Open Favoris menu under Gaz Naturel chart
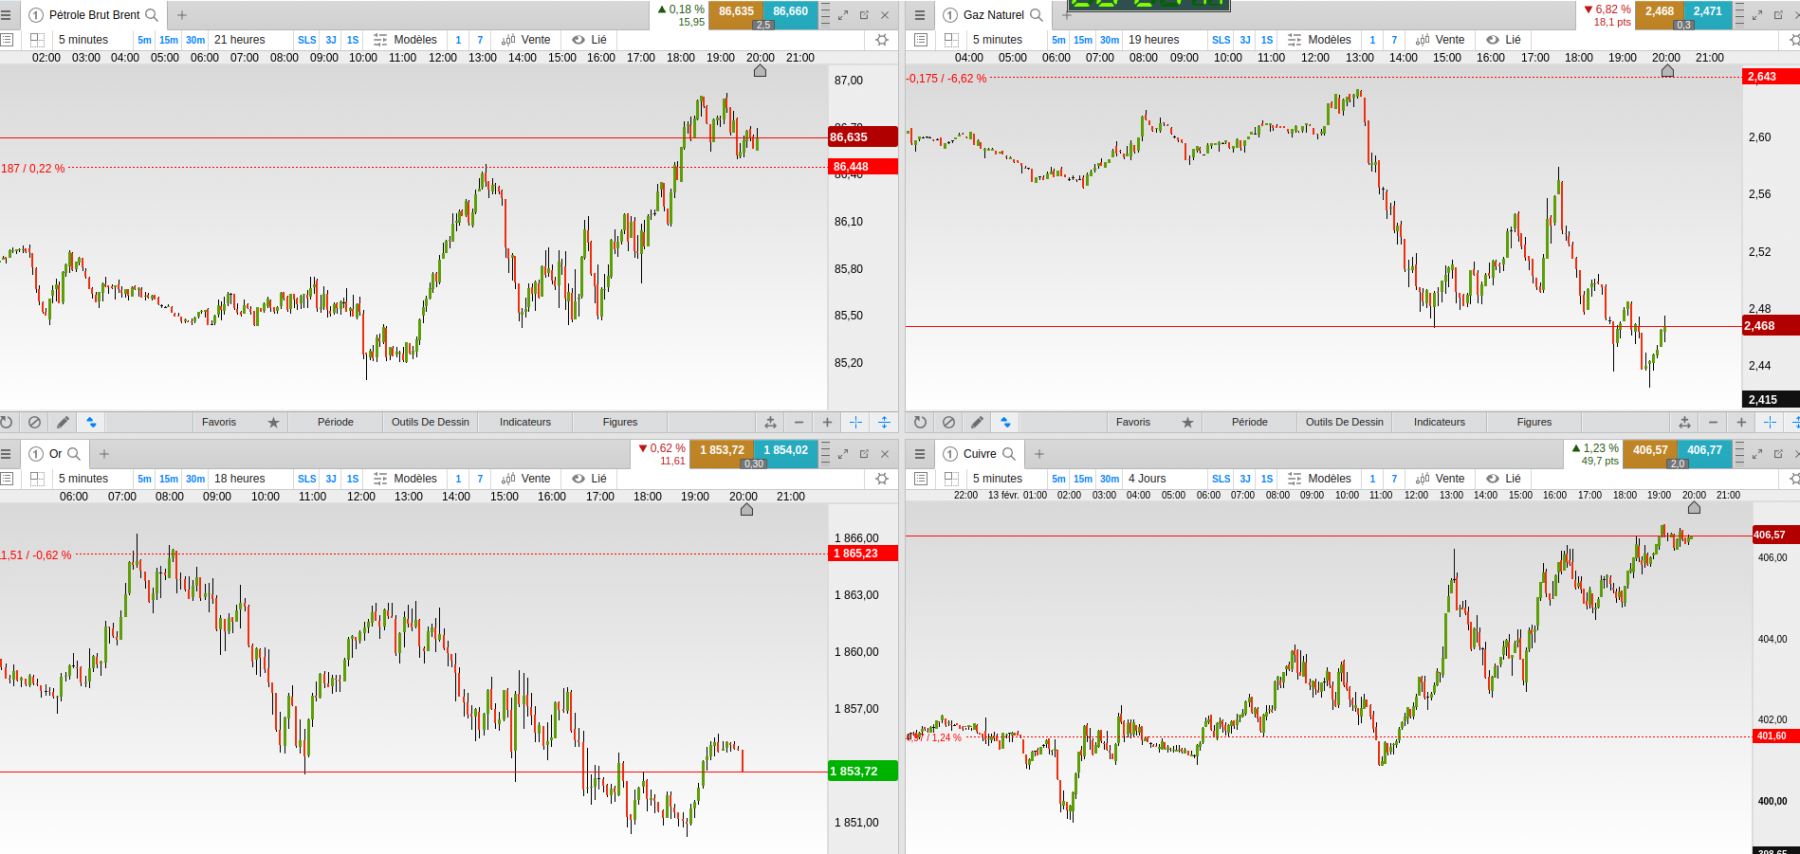 click(1133, 422)
